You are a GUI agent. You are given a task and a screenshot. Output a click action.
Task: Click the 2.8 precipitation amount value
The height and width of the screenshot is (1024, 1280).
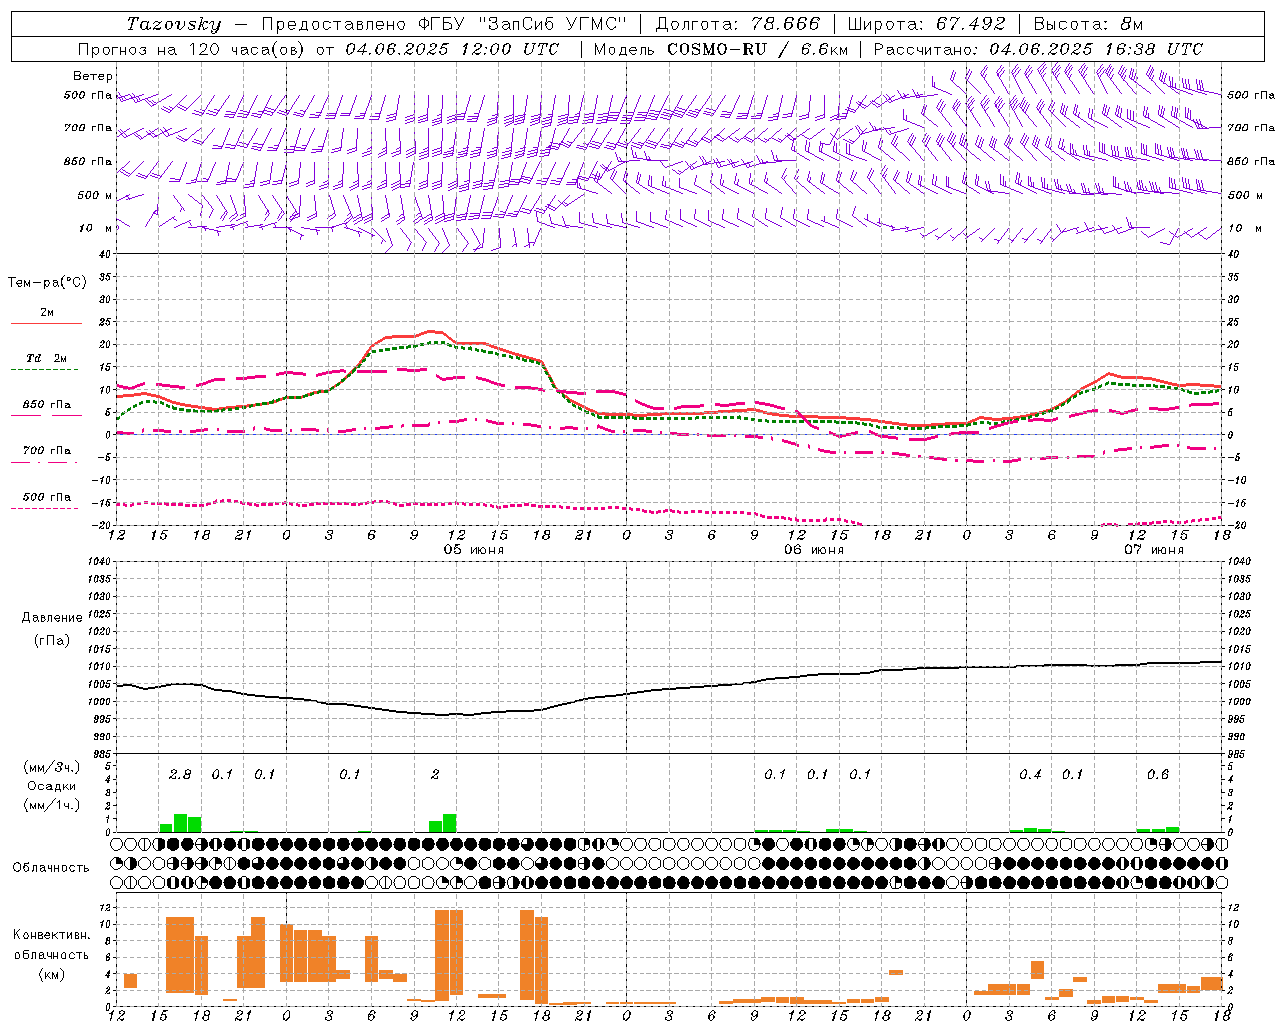(180, 775)
